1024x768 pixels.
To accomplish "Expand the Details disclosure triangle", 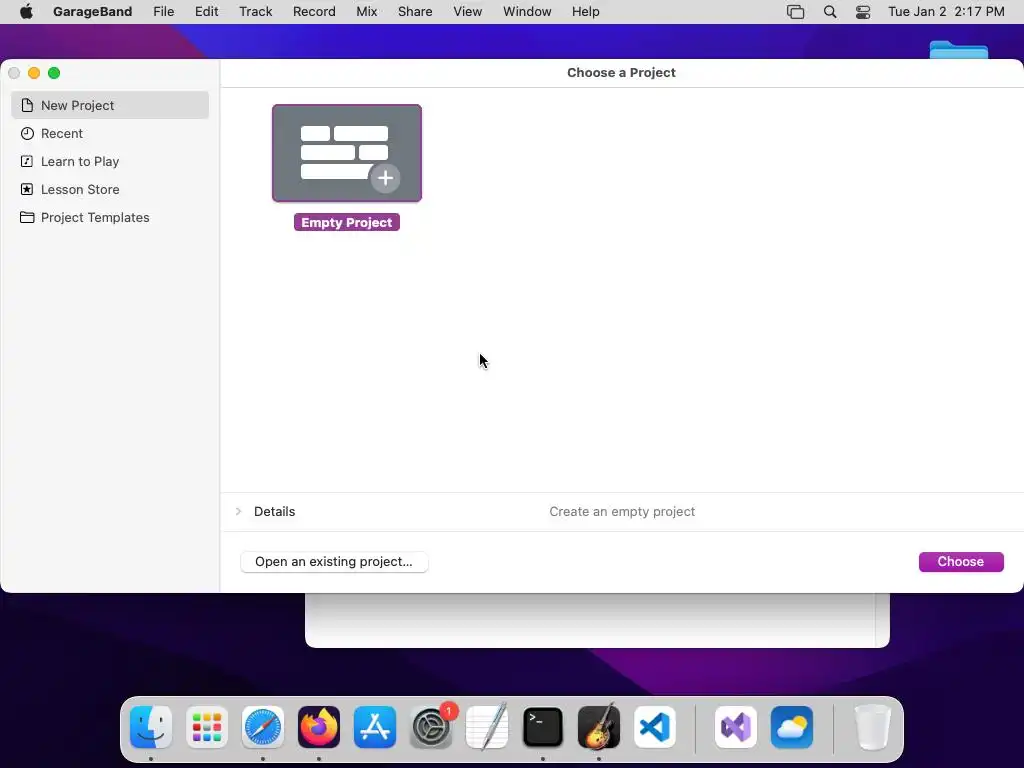I will (x=238, y=511).
